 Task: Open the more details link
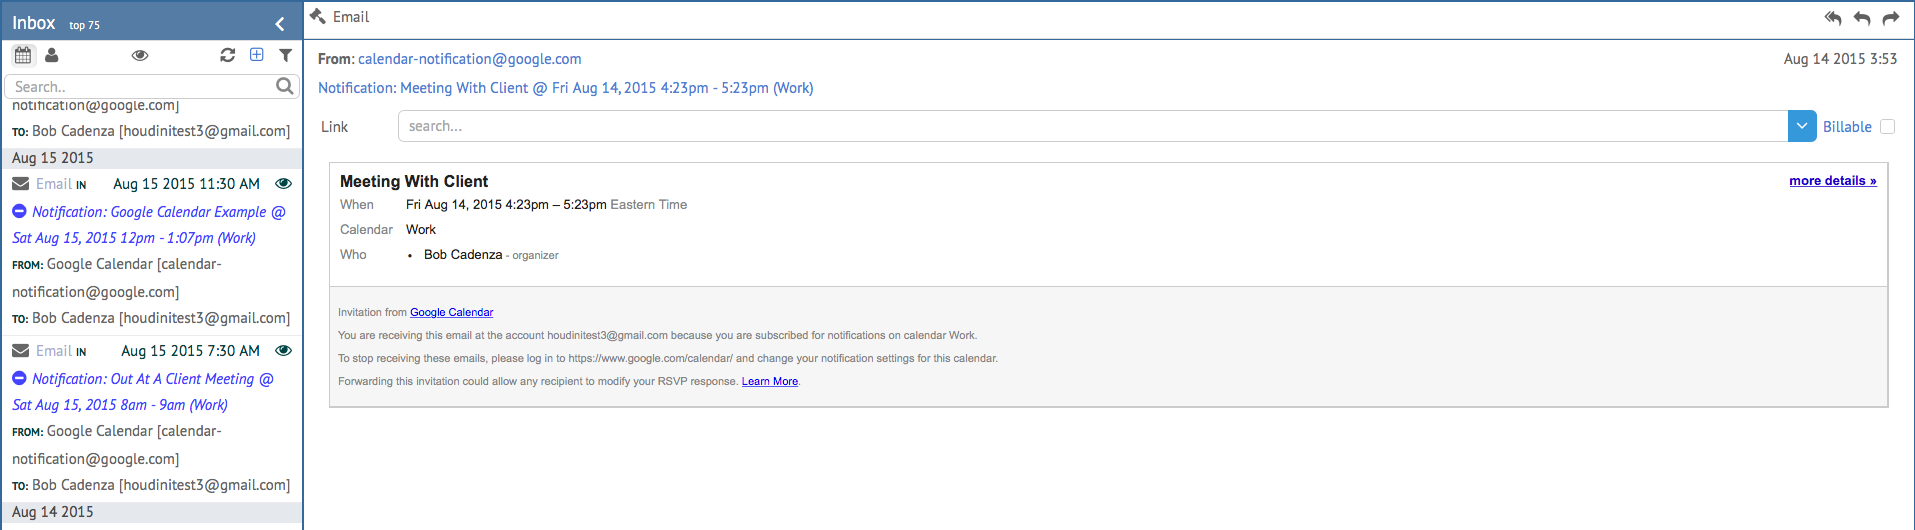[1833, 181]
